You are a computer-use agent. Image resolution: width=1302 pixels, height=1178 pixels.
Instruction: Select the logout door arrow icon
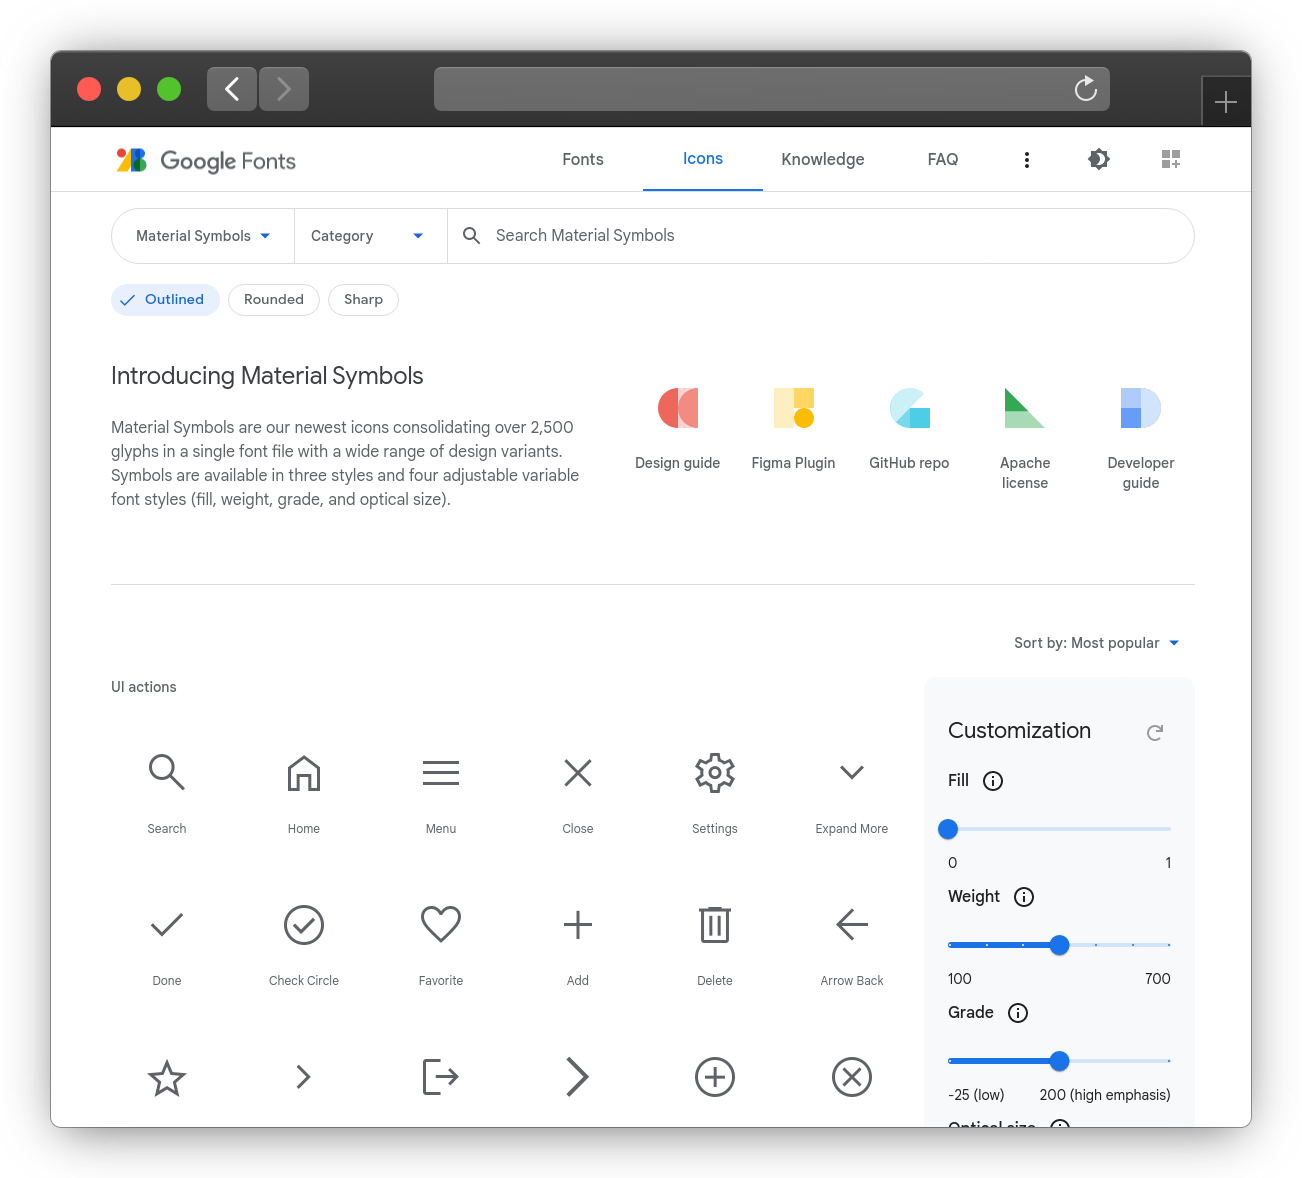[x=441, y=1077]
